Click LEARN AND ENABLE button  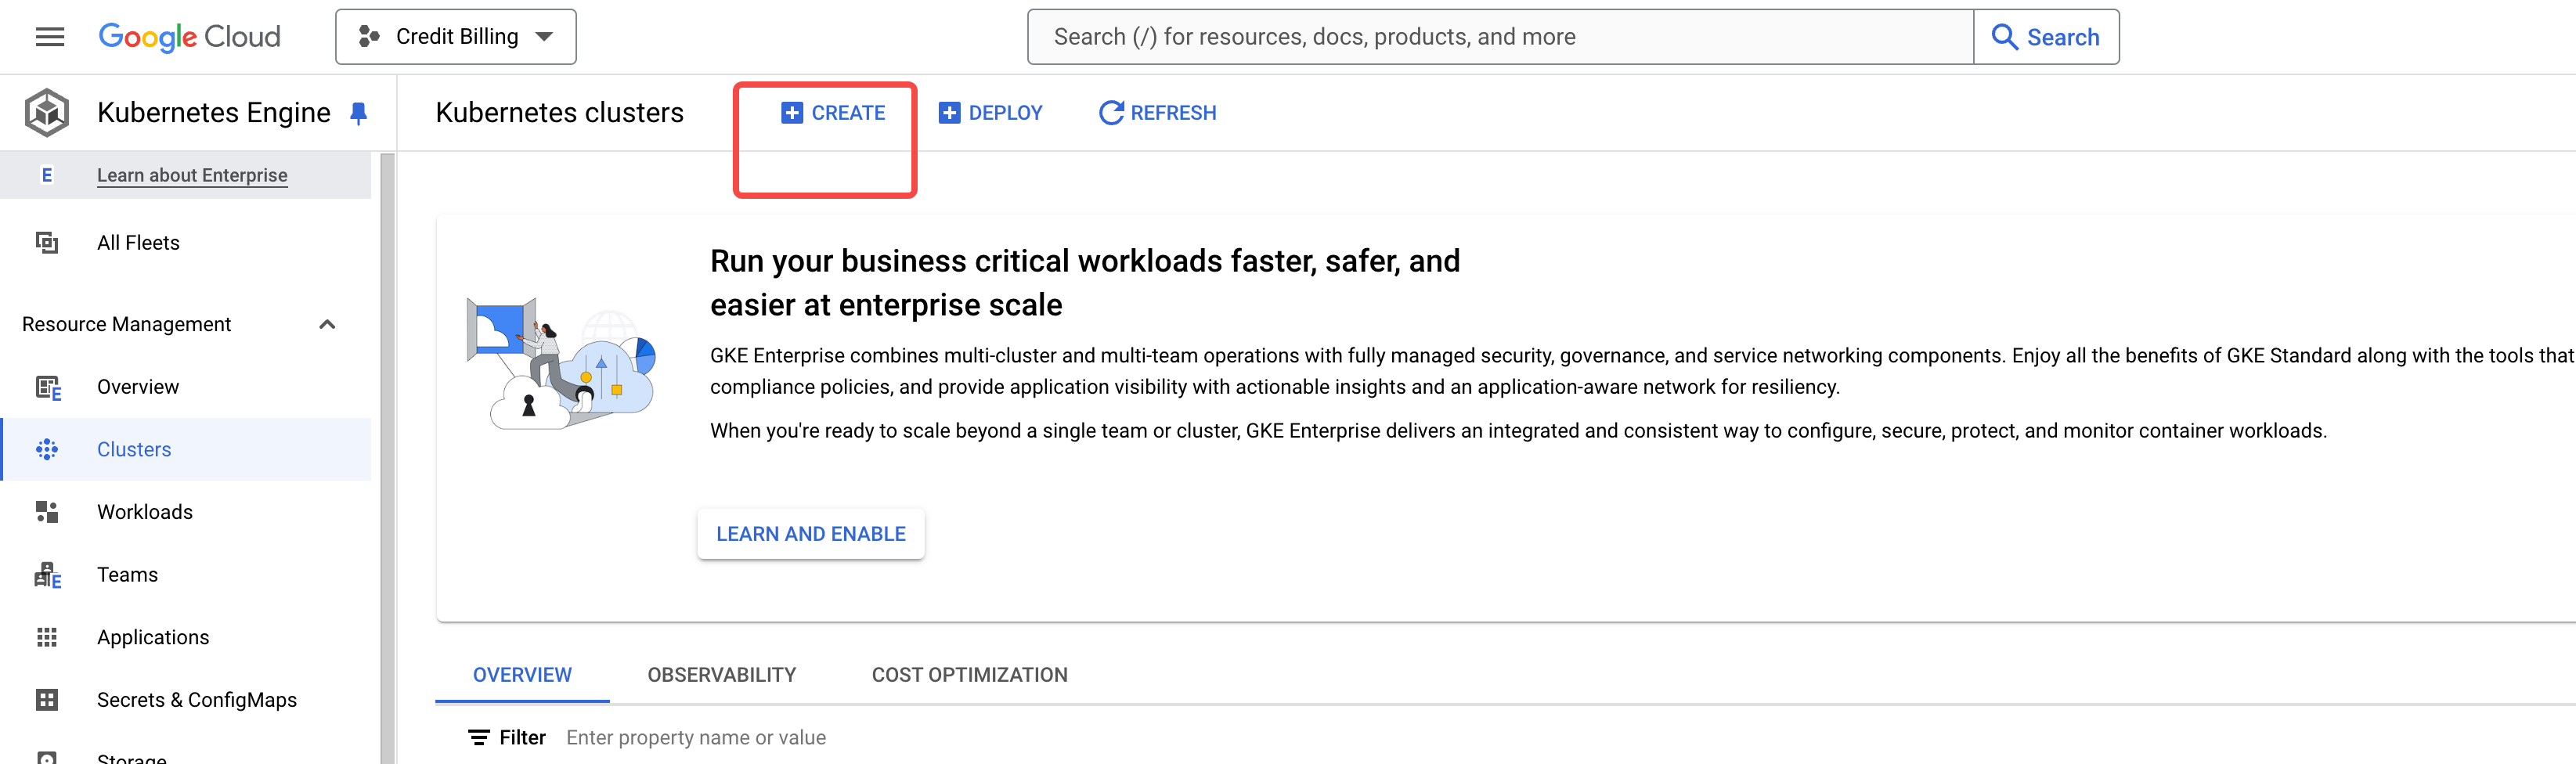pyautogui.click(x=811, y=534)
